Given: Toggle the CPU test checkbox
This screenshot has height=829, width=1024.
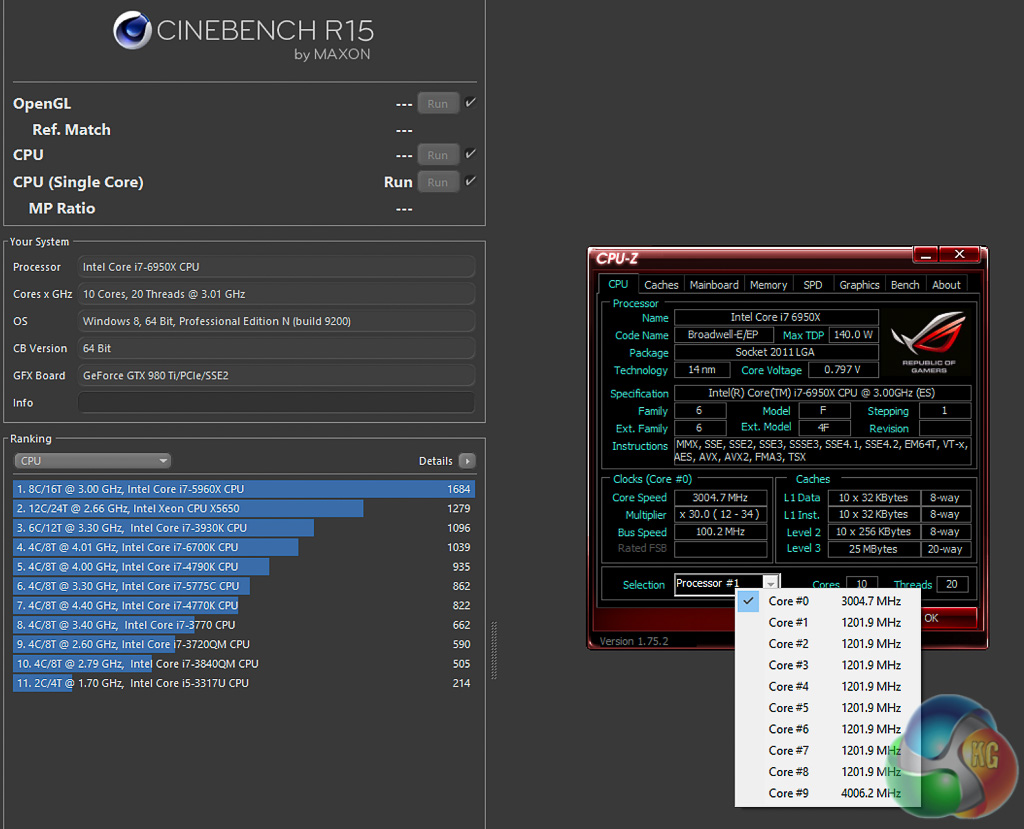Looking at the screenshot, I should [x=471, y=155].
